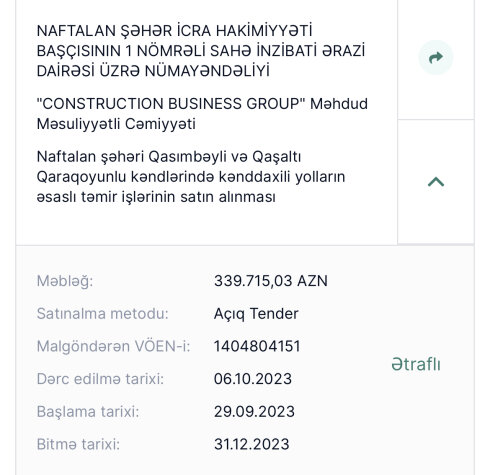490x475 pixels.
Task: Open the Ətraflı details link
Action: tap(416, 364)
